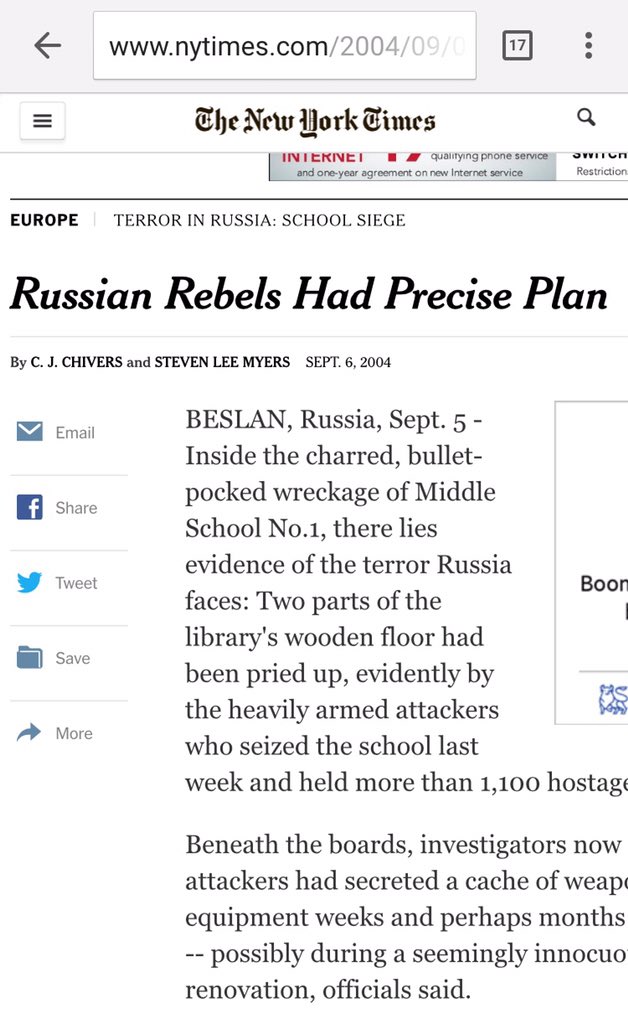
Task: Click the Tweet label text
Action: point(76,583)
